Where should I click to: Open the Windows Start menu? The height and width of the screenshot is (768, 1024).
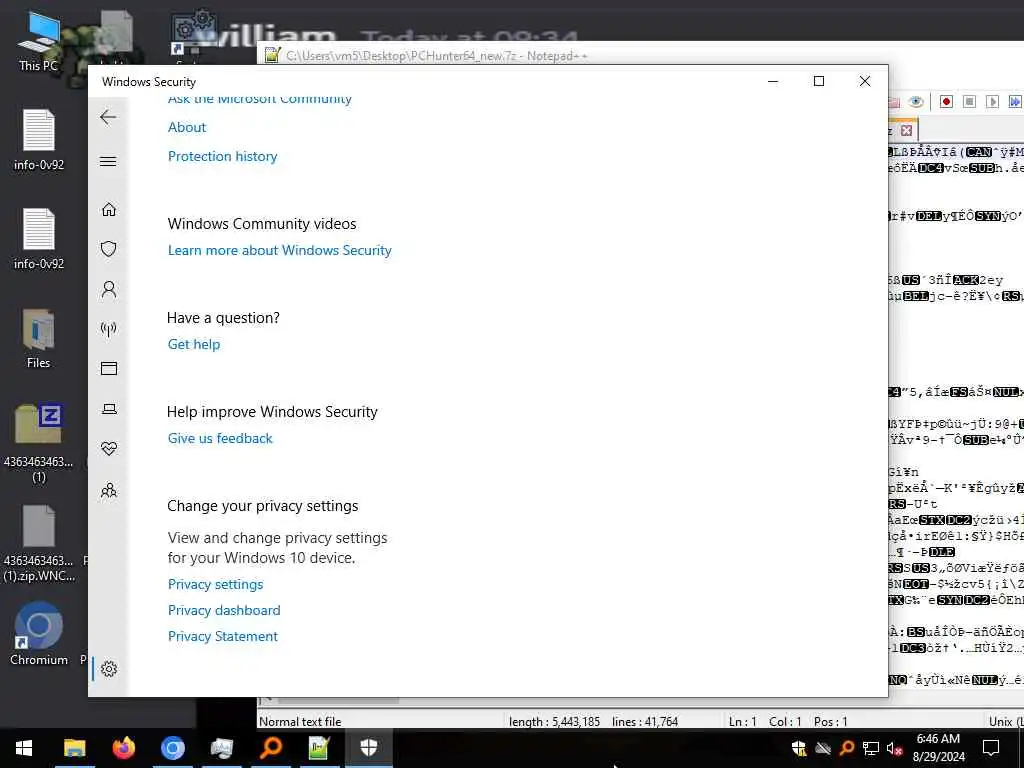point(24,748)
